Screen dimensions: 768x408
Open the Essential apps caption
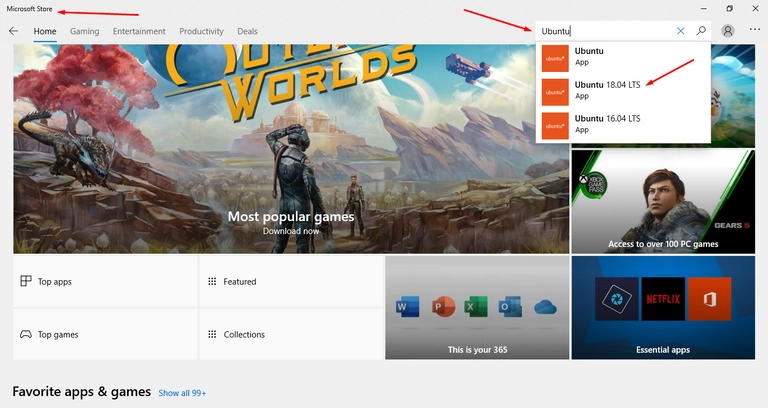[663, 350]
